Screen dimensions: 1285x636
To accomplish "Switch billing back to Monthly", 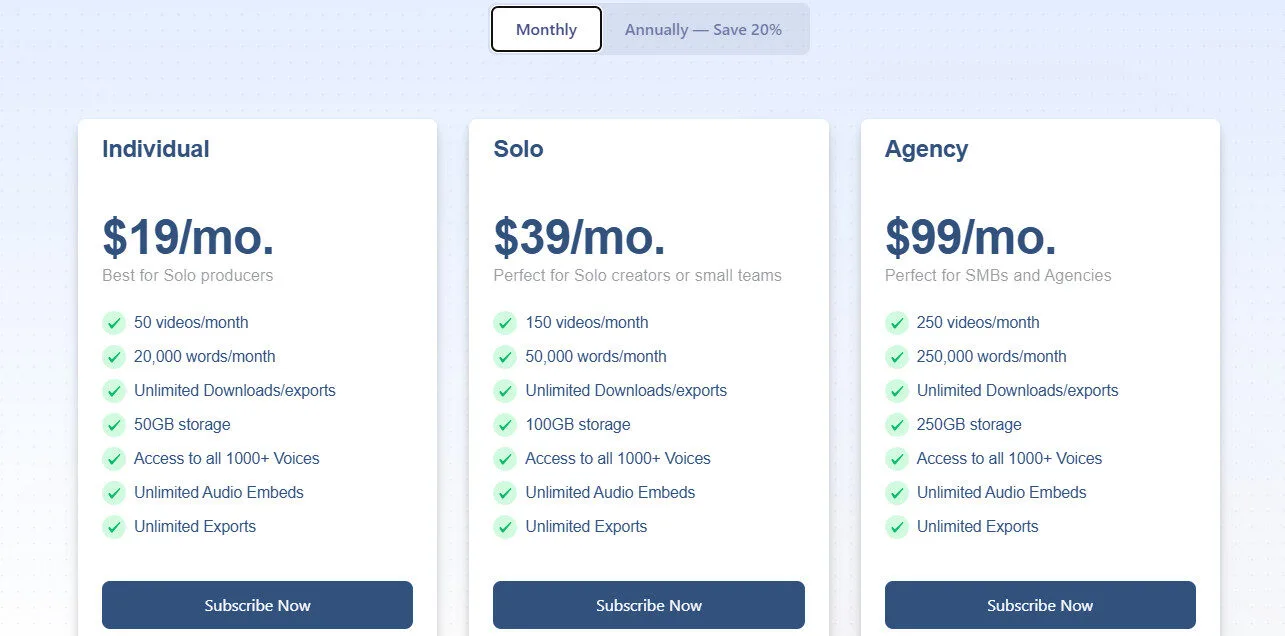I will pyautogui.click(x=545, y=29).
